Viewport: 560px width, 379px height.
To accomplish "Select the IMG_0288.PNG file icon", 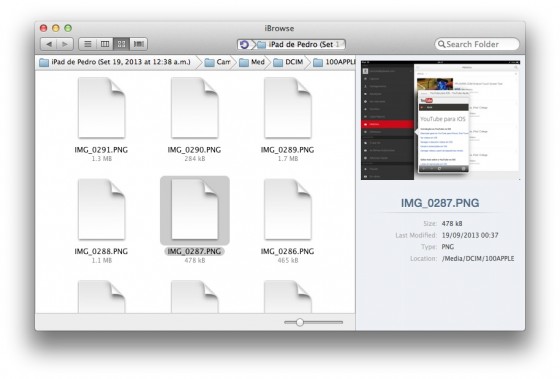I will click(101, 209).
